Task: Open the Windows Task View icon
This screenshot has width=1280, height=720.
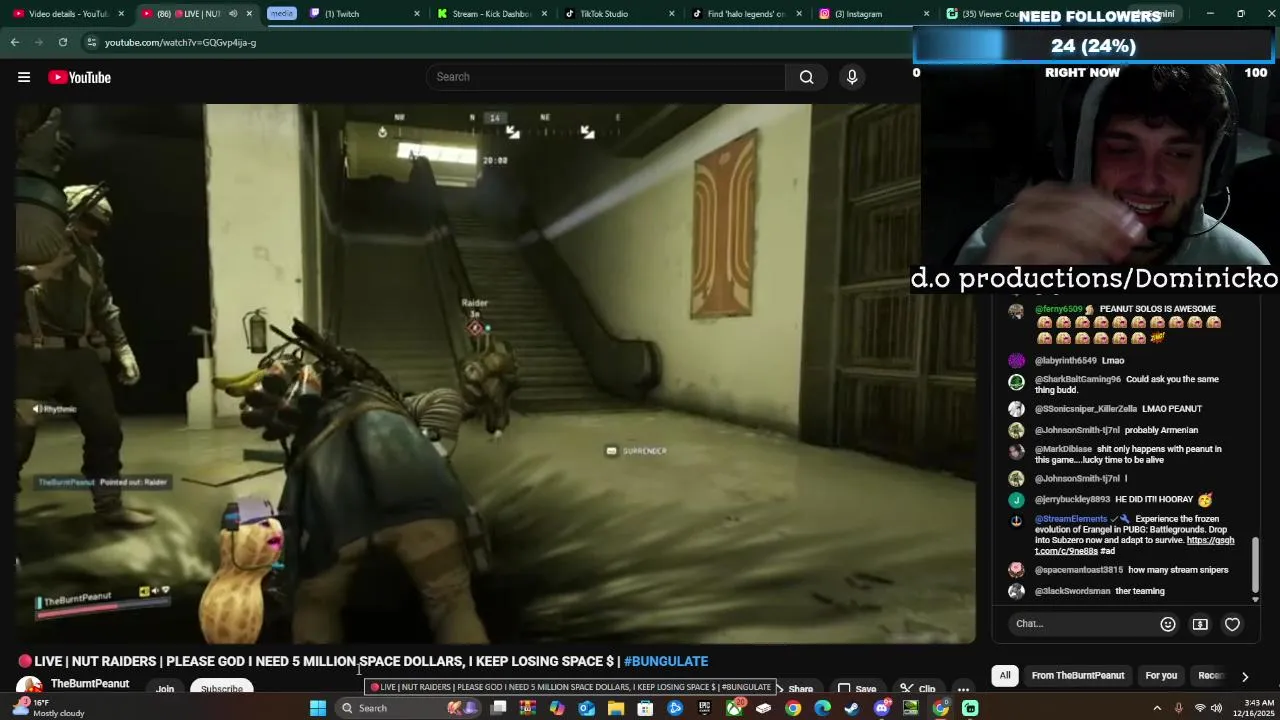Action: pos(498,708)
